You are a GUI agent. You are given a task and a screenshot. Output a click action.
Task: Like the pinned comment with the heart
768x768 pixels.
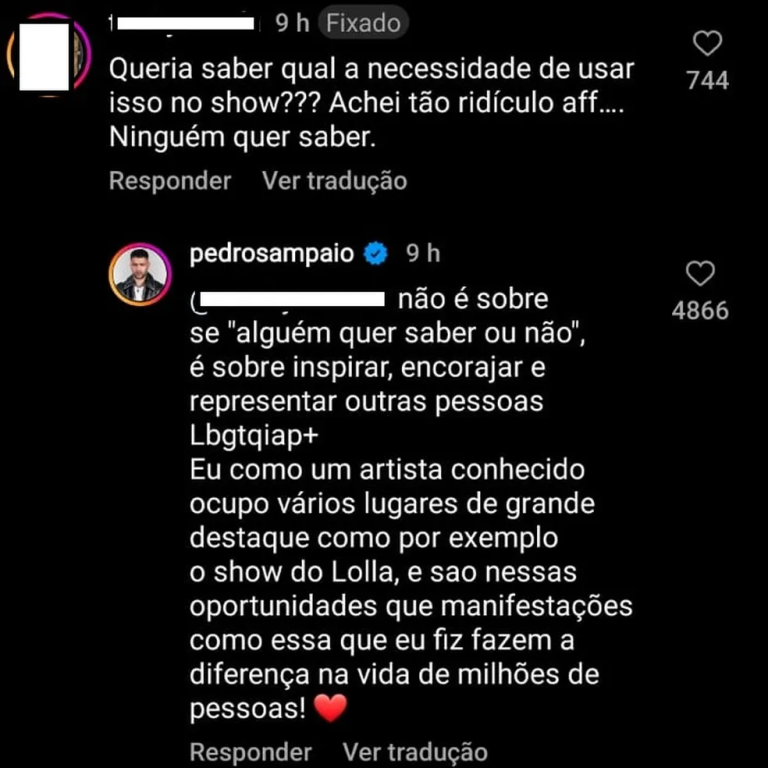(708, 43)
